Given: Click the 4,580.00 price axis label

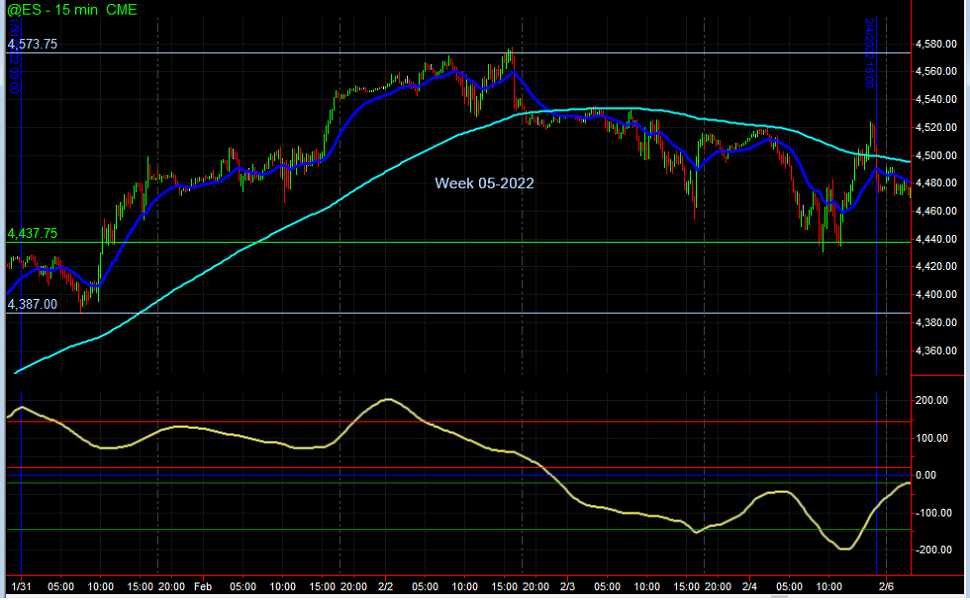Looking at the screenshot, I should [937, 44].
